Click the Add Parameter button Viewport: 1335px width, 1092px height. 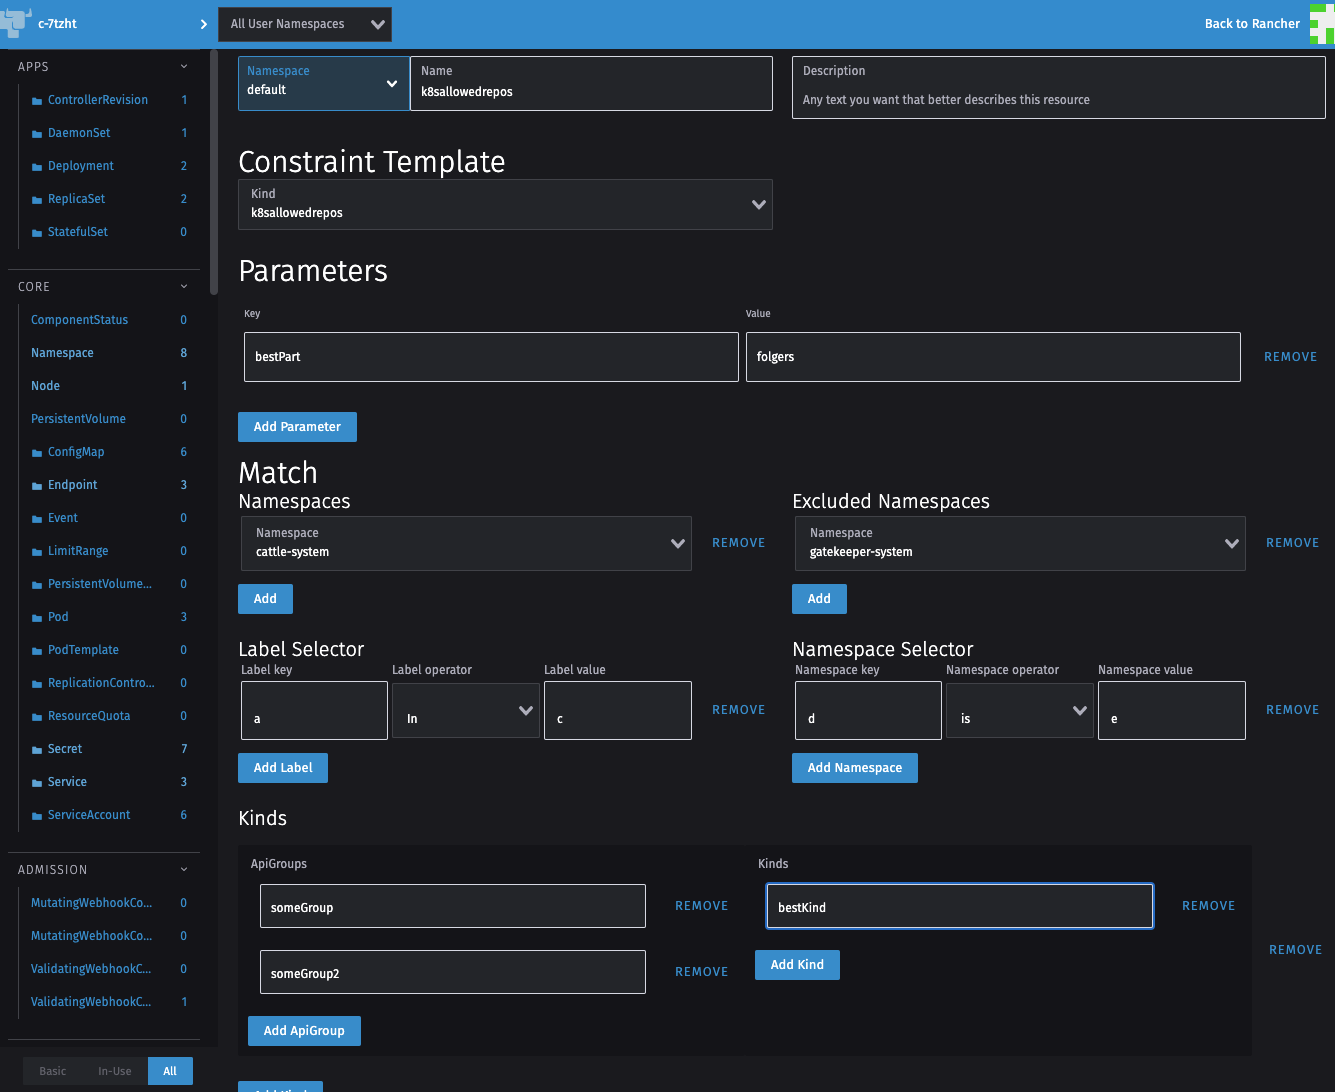tap(297, 426)
